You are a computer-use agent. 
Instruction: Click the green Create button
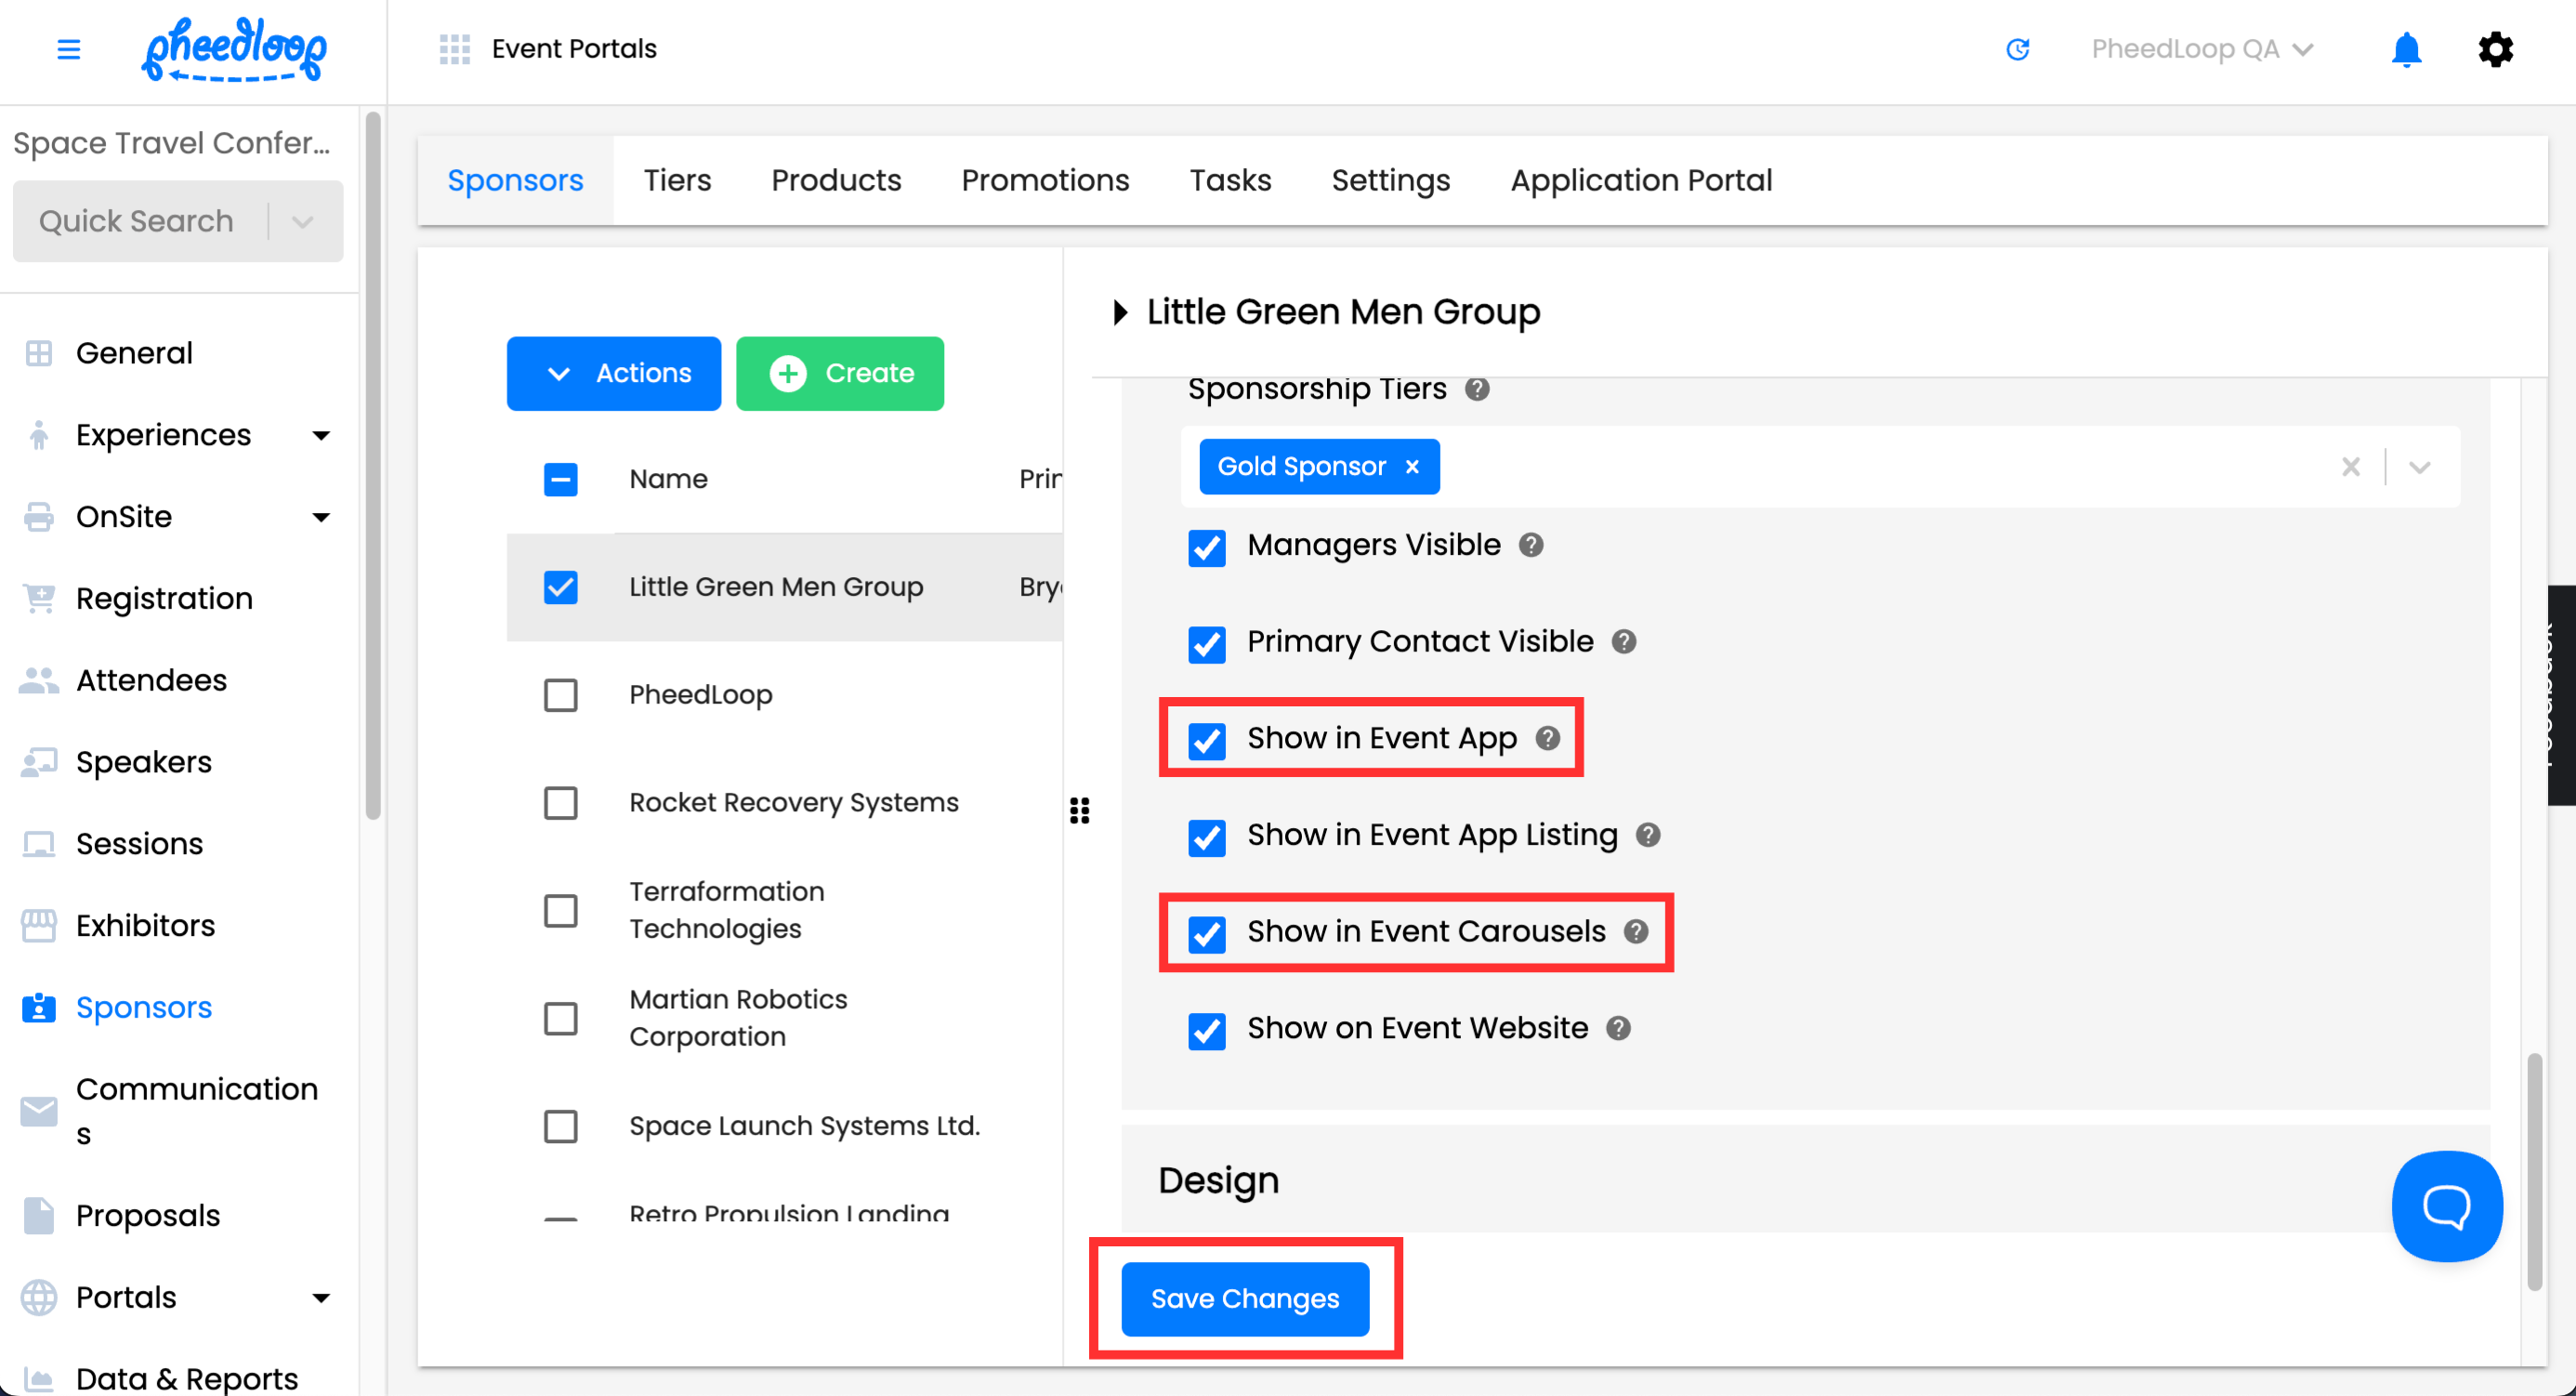[840, 373]
